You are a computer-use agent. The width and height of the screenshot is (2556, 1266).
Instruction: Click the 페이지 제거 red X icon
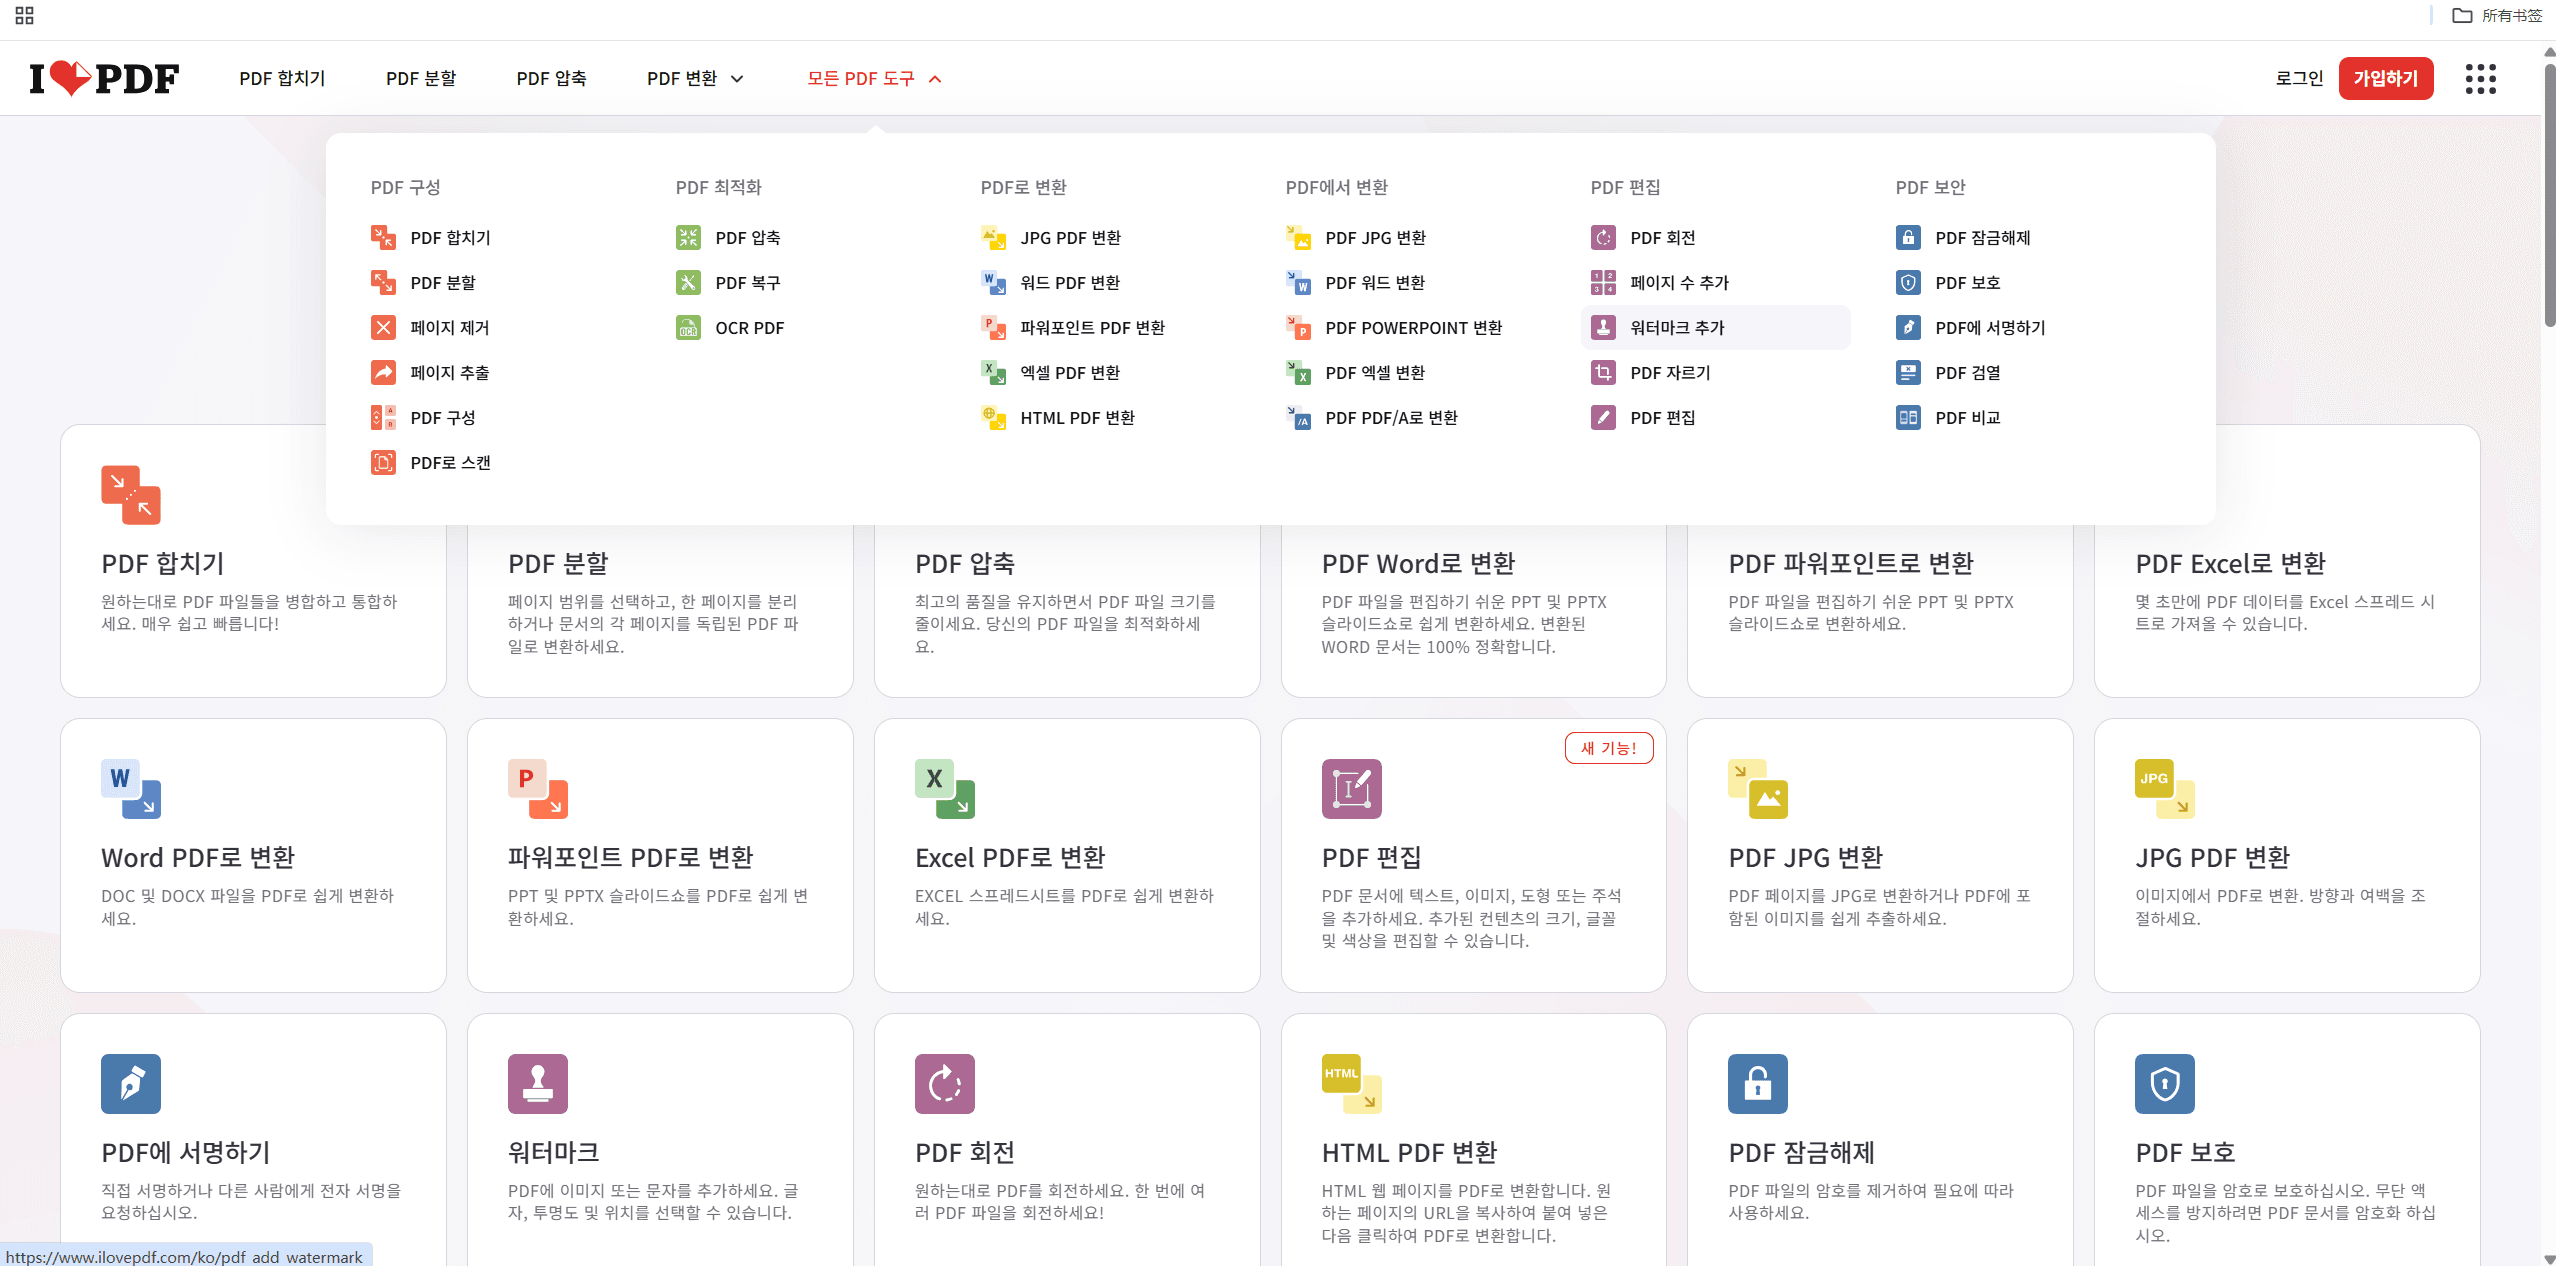coord(383,328)
